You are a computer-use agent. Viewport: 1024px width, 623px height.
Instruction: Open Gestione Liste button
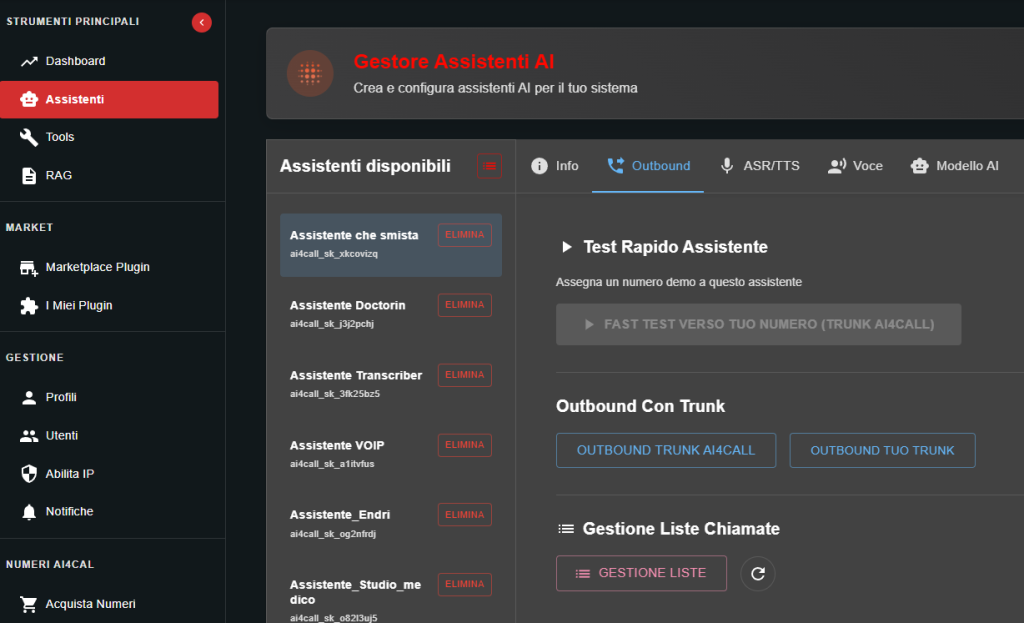pyautogui.click(x=641, y=573)
